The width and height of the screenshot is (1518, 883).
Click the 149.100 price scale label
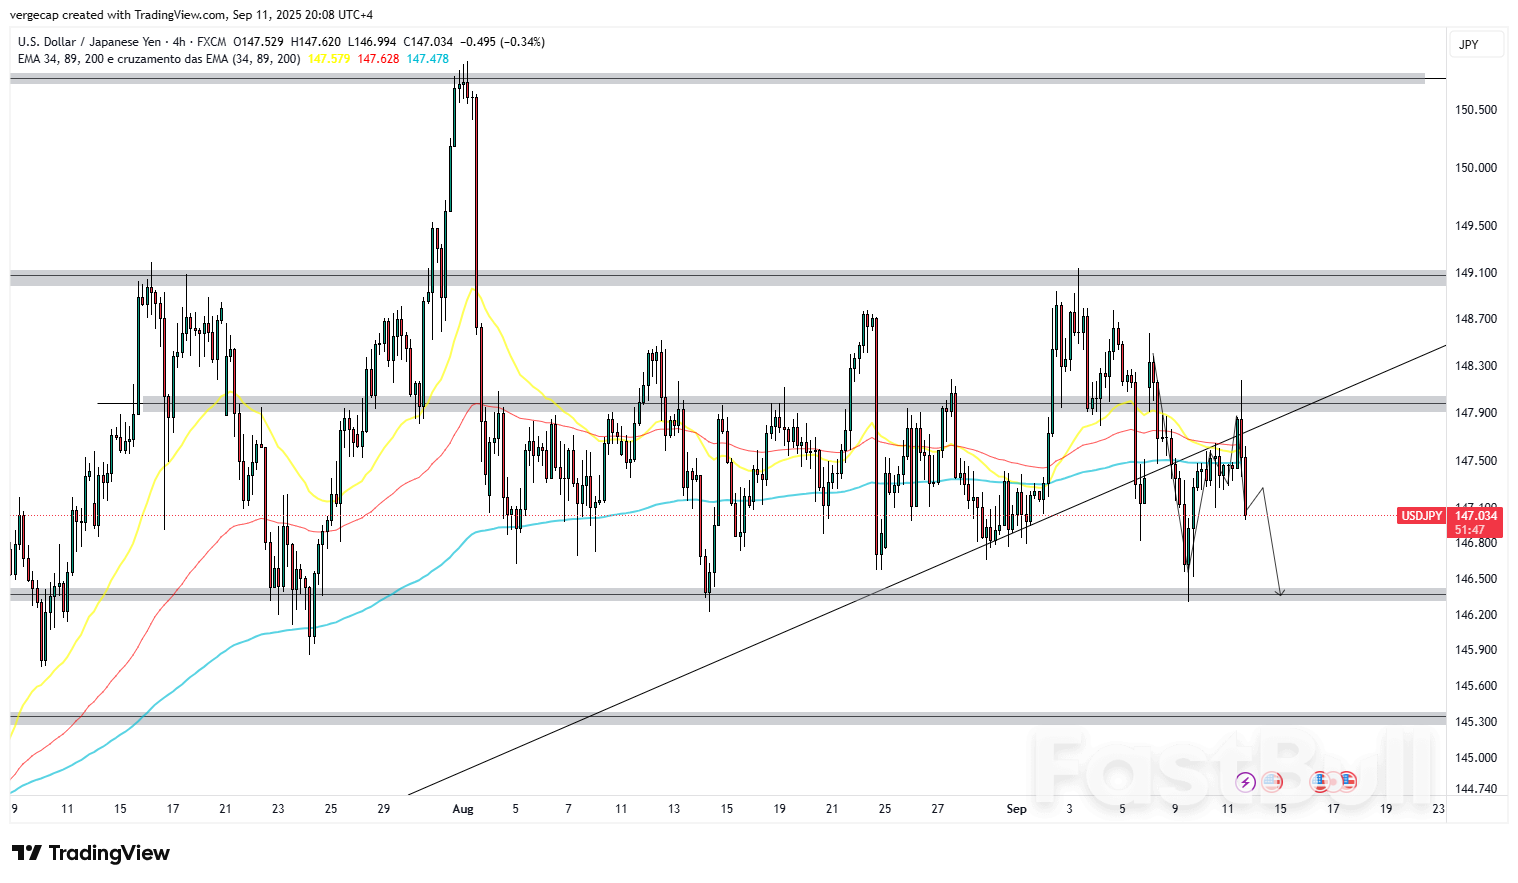coord(1476,273)
